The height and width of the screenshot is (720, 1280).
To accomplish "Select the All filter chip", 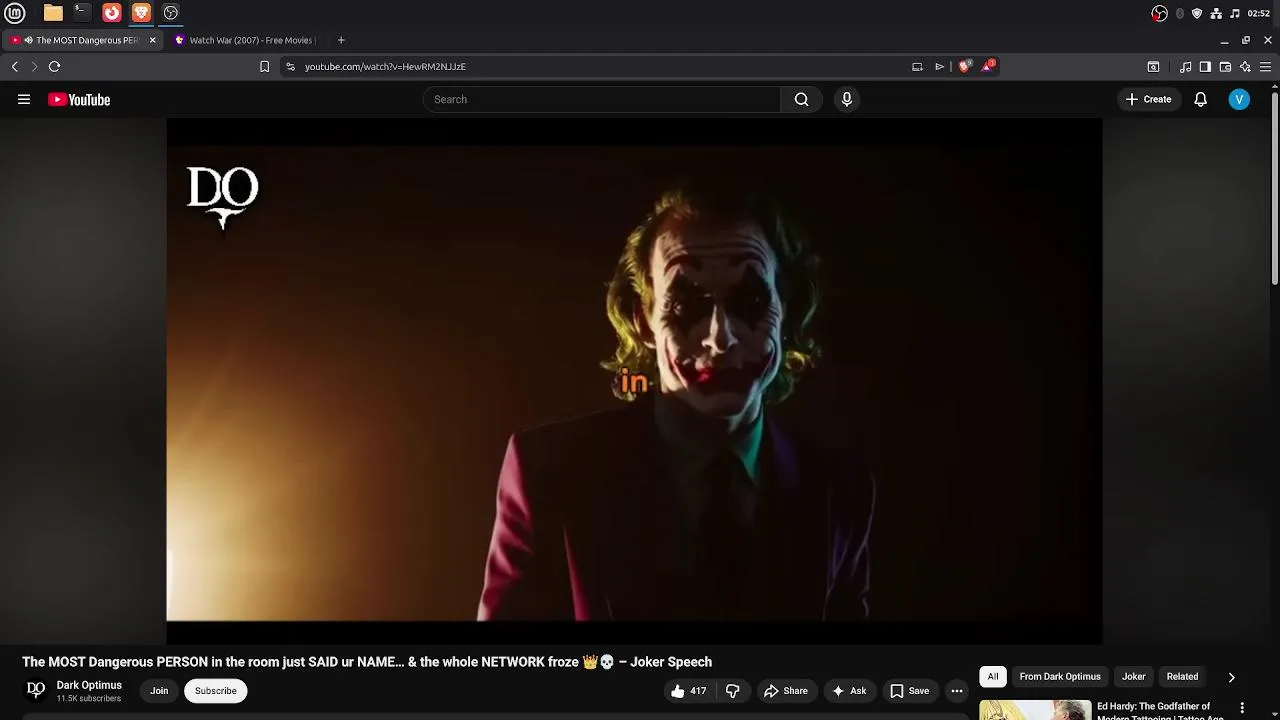I will (x=993, y=677).
